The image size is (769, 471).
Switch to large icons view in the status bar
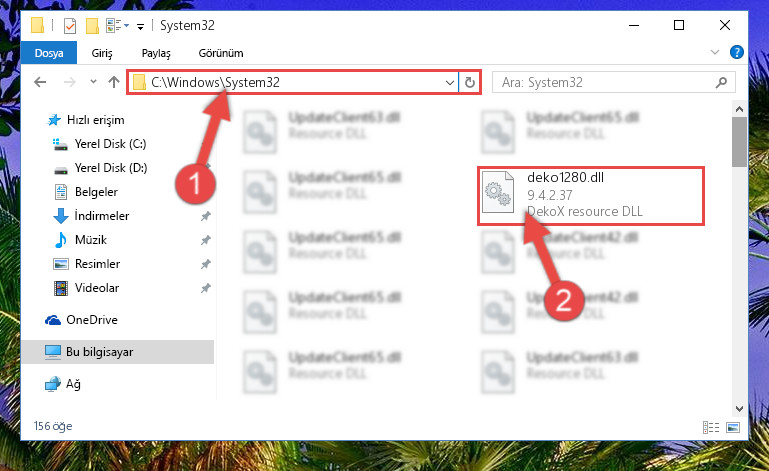click(x=733, y=427)
